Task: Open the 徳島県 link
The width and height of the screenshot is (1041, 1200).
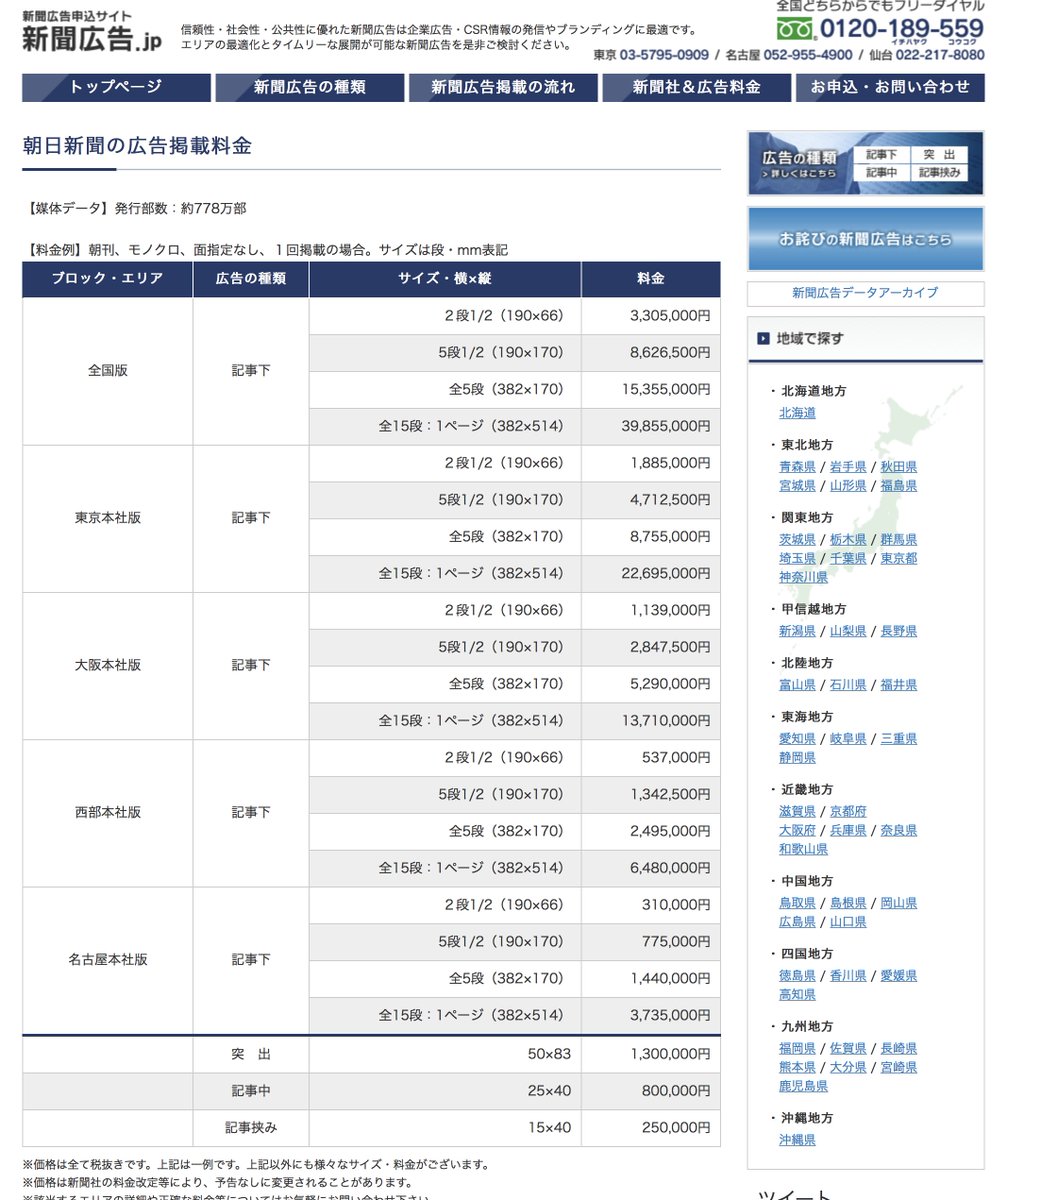Action: 798,977
